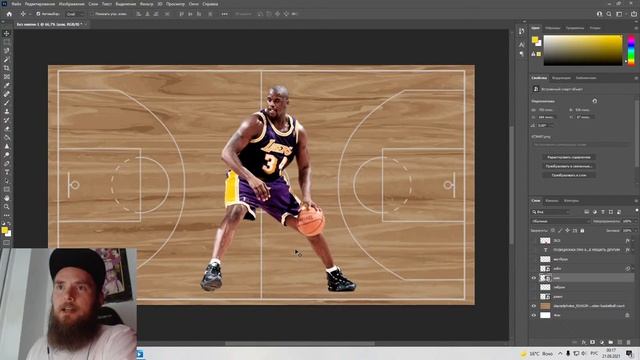Select the Eyedropper tool
Screen dimensions: 640x360
(7, 85)
